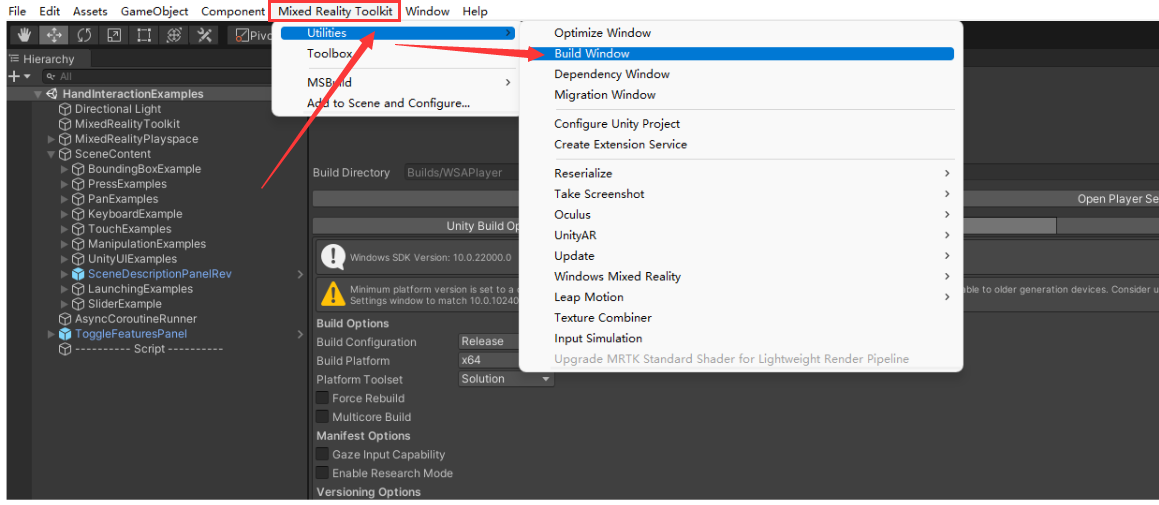
Task: Open custom editor tools wrench icon
Action: click(x=204, y=35)
